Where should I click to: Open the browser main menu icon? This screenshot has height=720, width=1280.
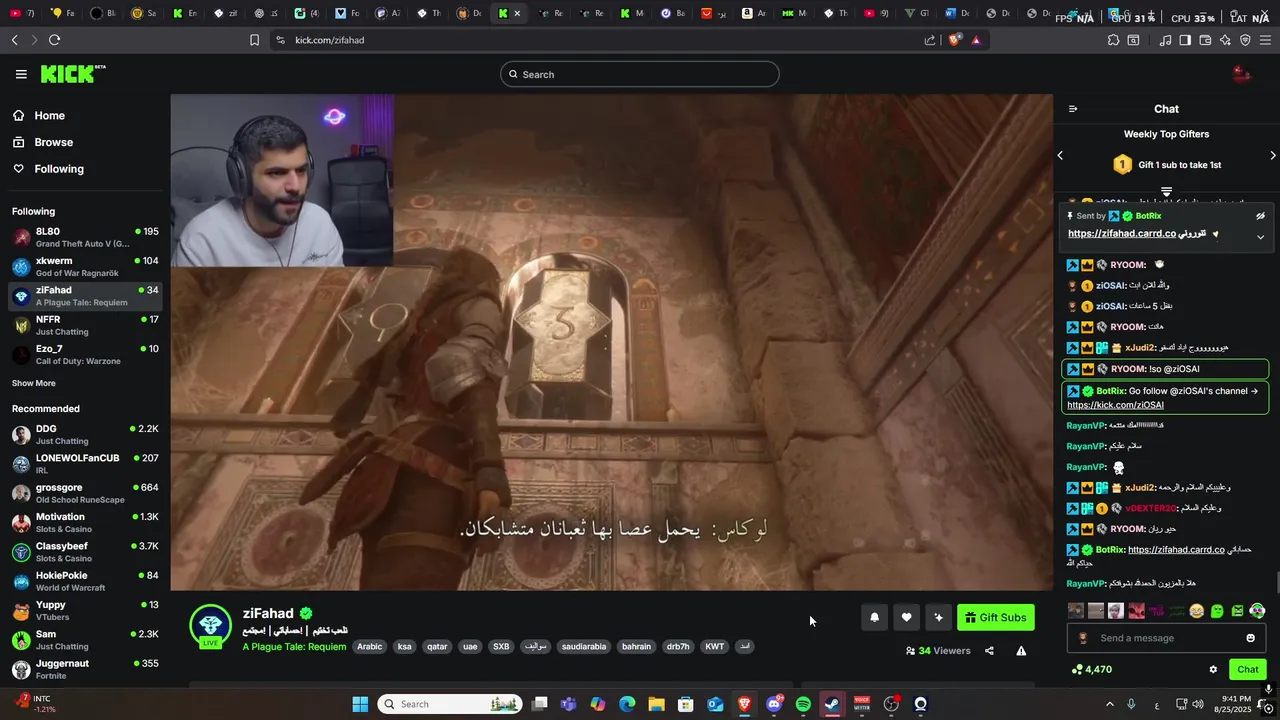1266,40
